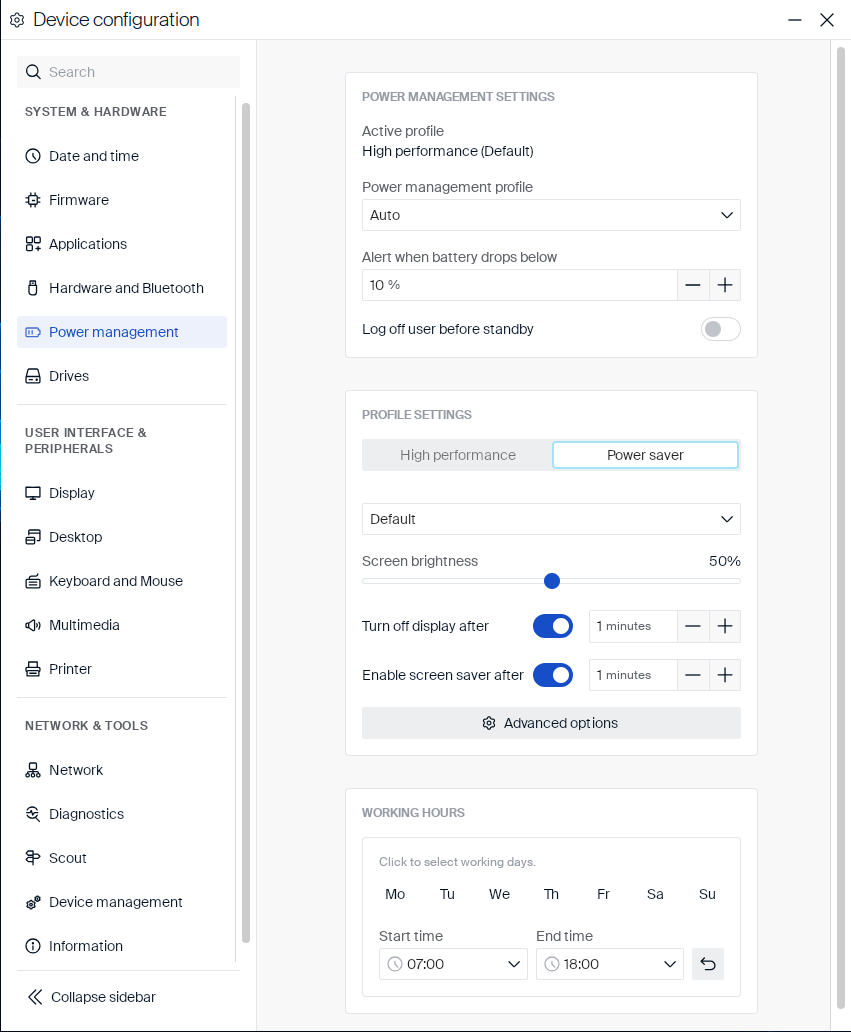Screen dimensions: 851x1032
Task: Toggle Log off user before standby
Action: [721, 329]
